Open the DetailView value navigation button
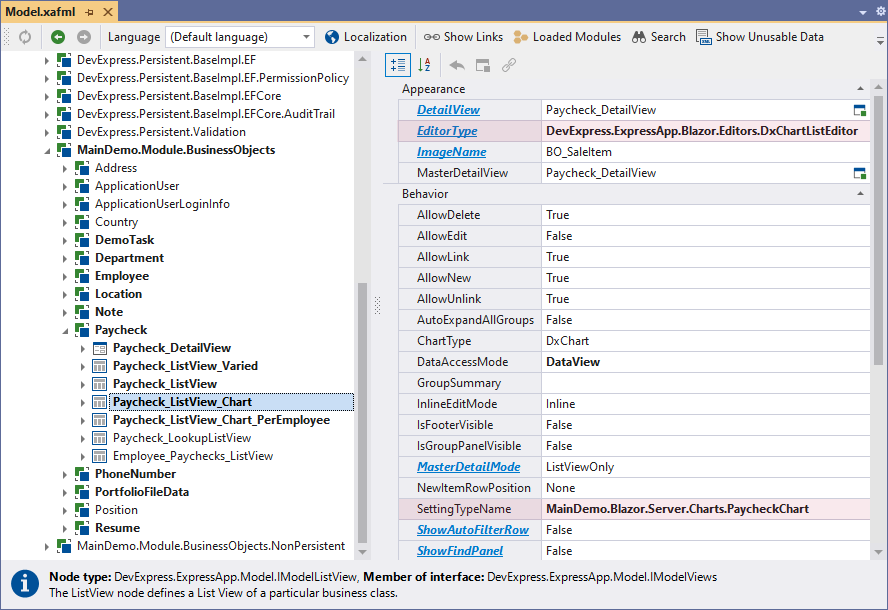The width and height of the screenshot is (888, 610). point(860,110)
